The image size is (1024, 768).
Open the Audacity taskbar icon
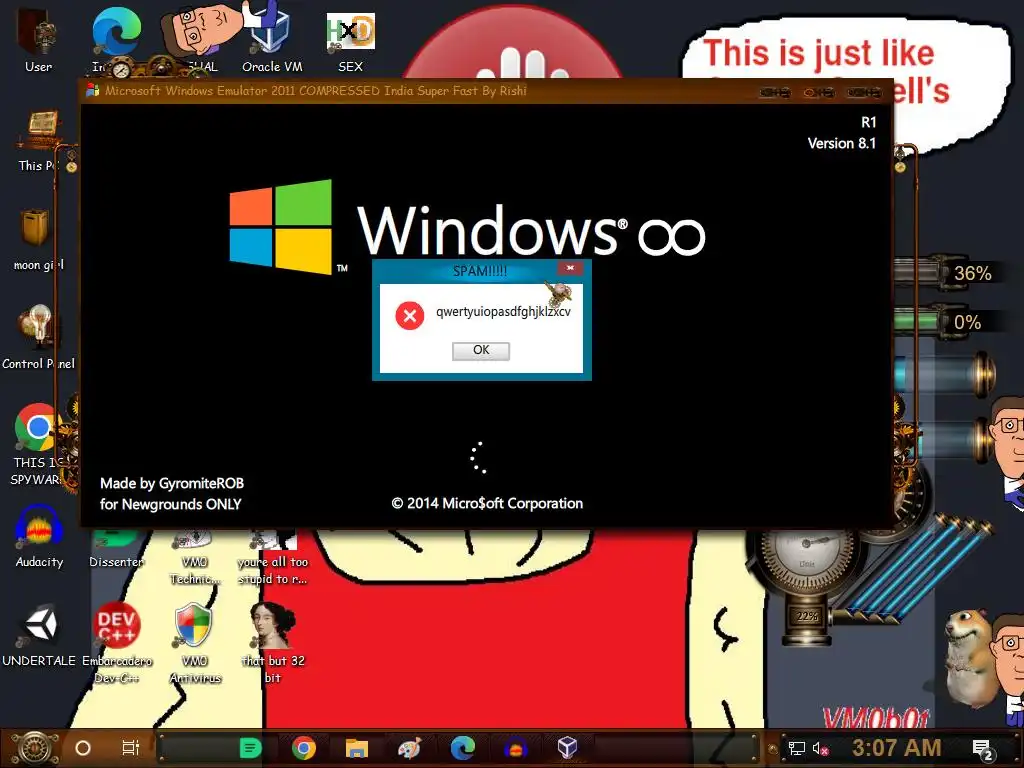click(515, 748)
